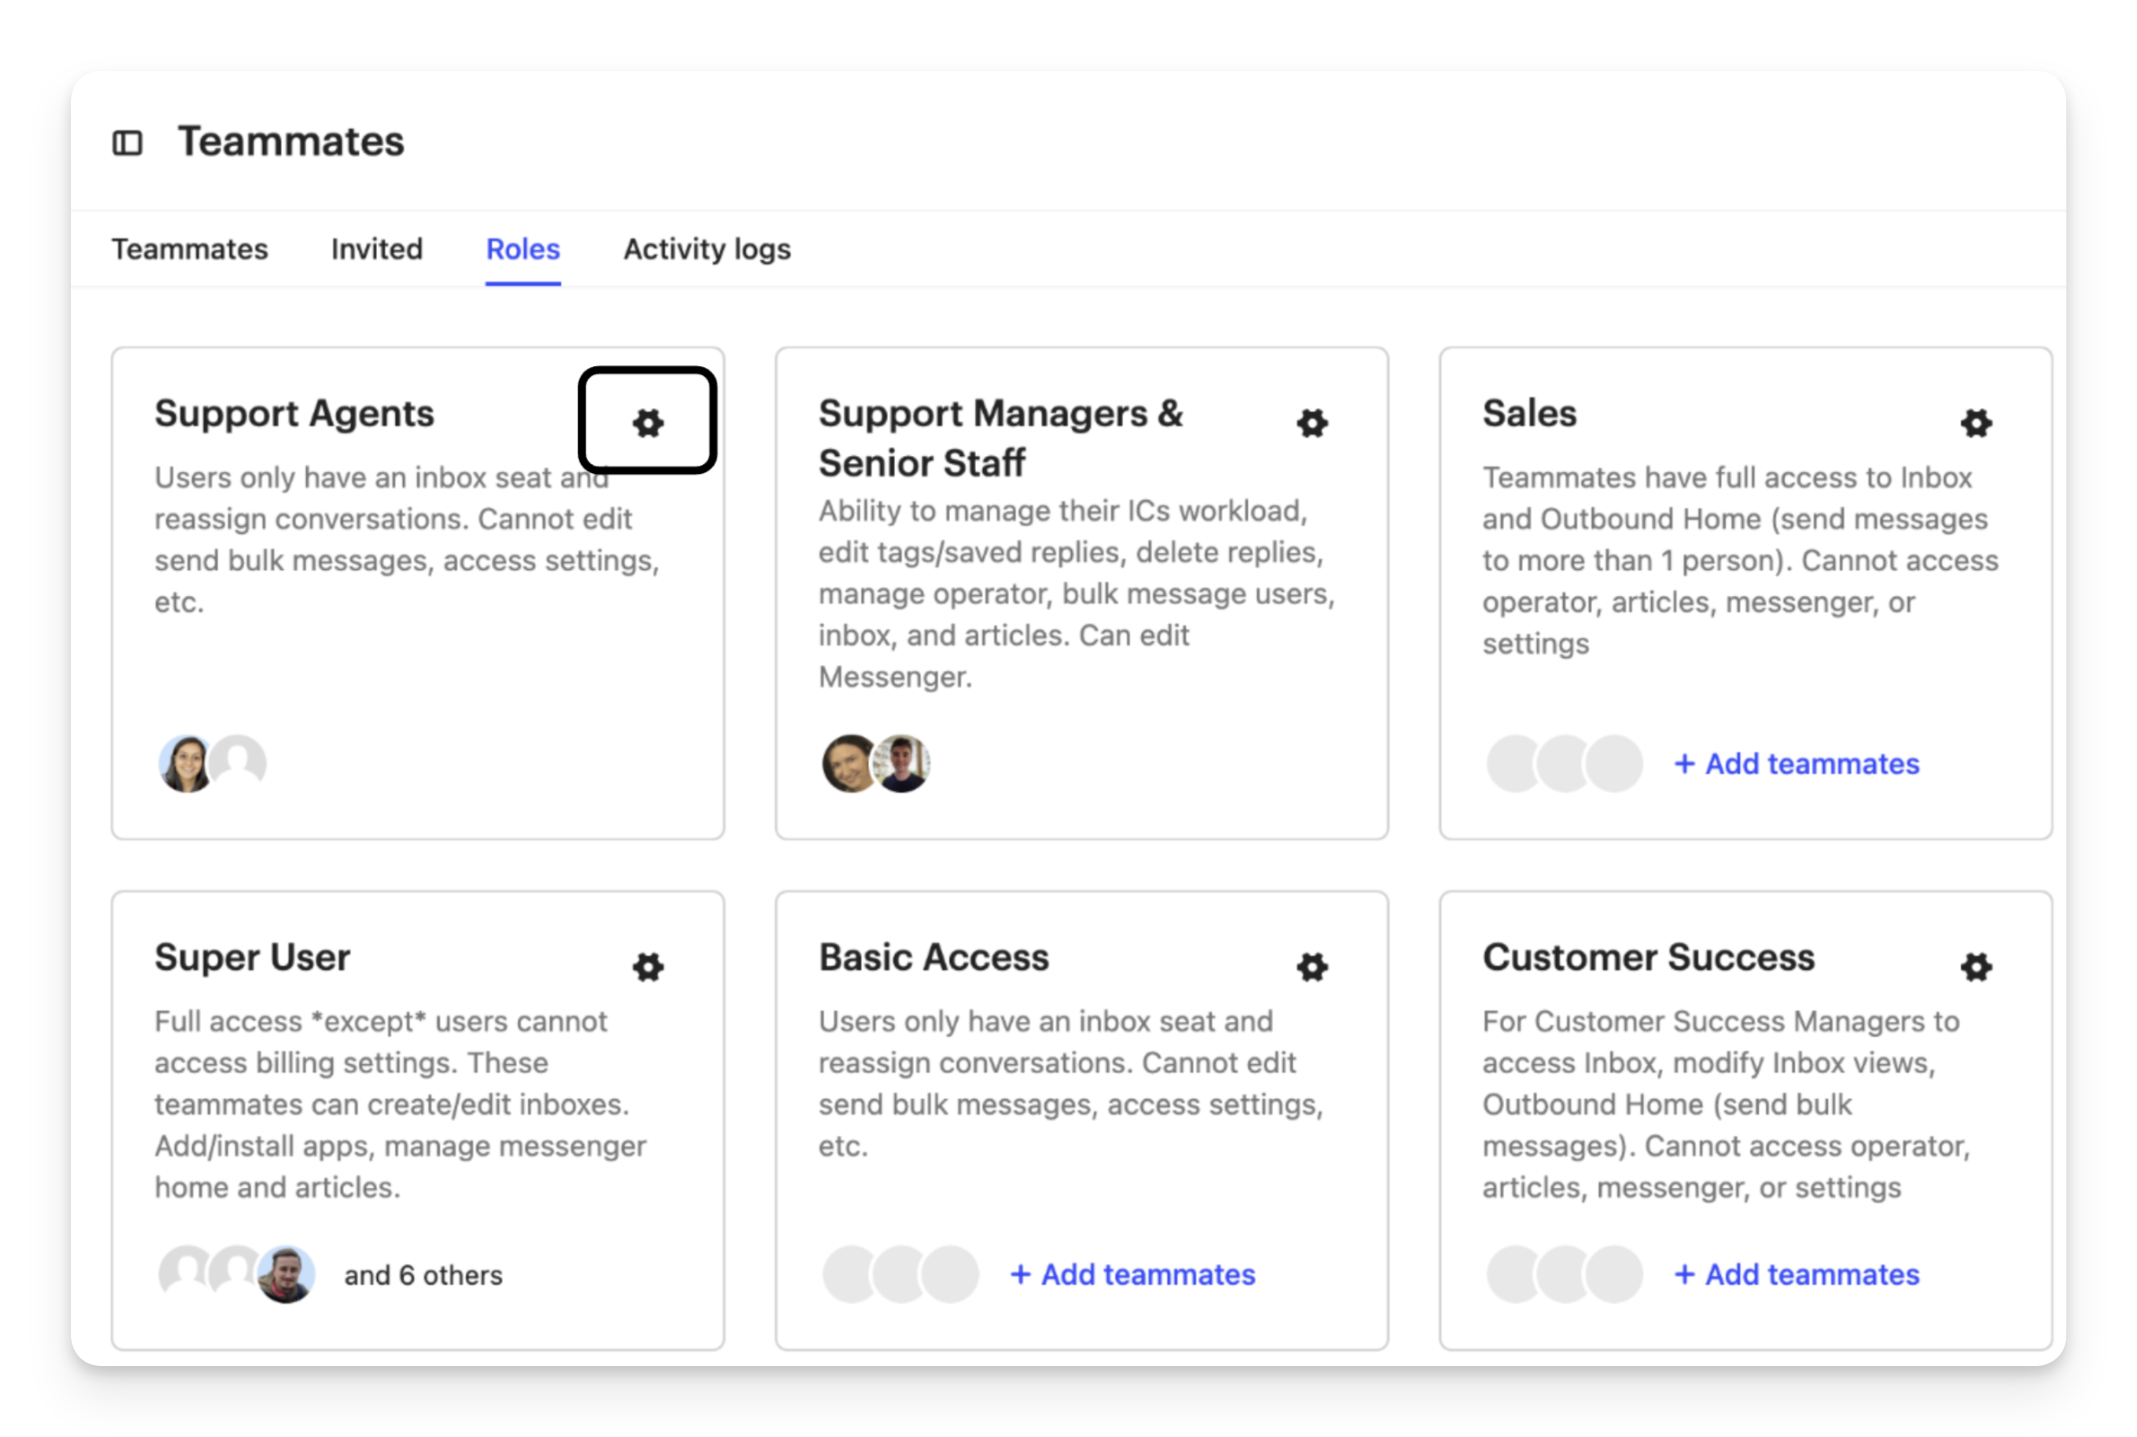This screenshot has width=2137, height=1437.
Task: Open Support Agents role settings gear
Action: click(x=648, y=423)
